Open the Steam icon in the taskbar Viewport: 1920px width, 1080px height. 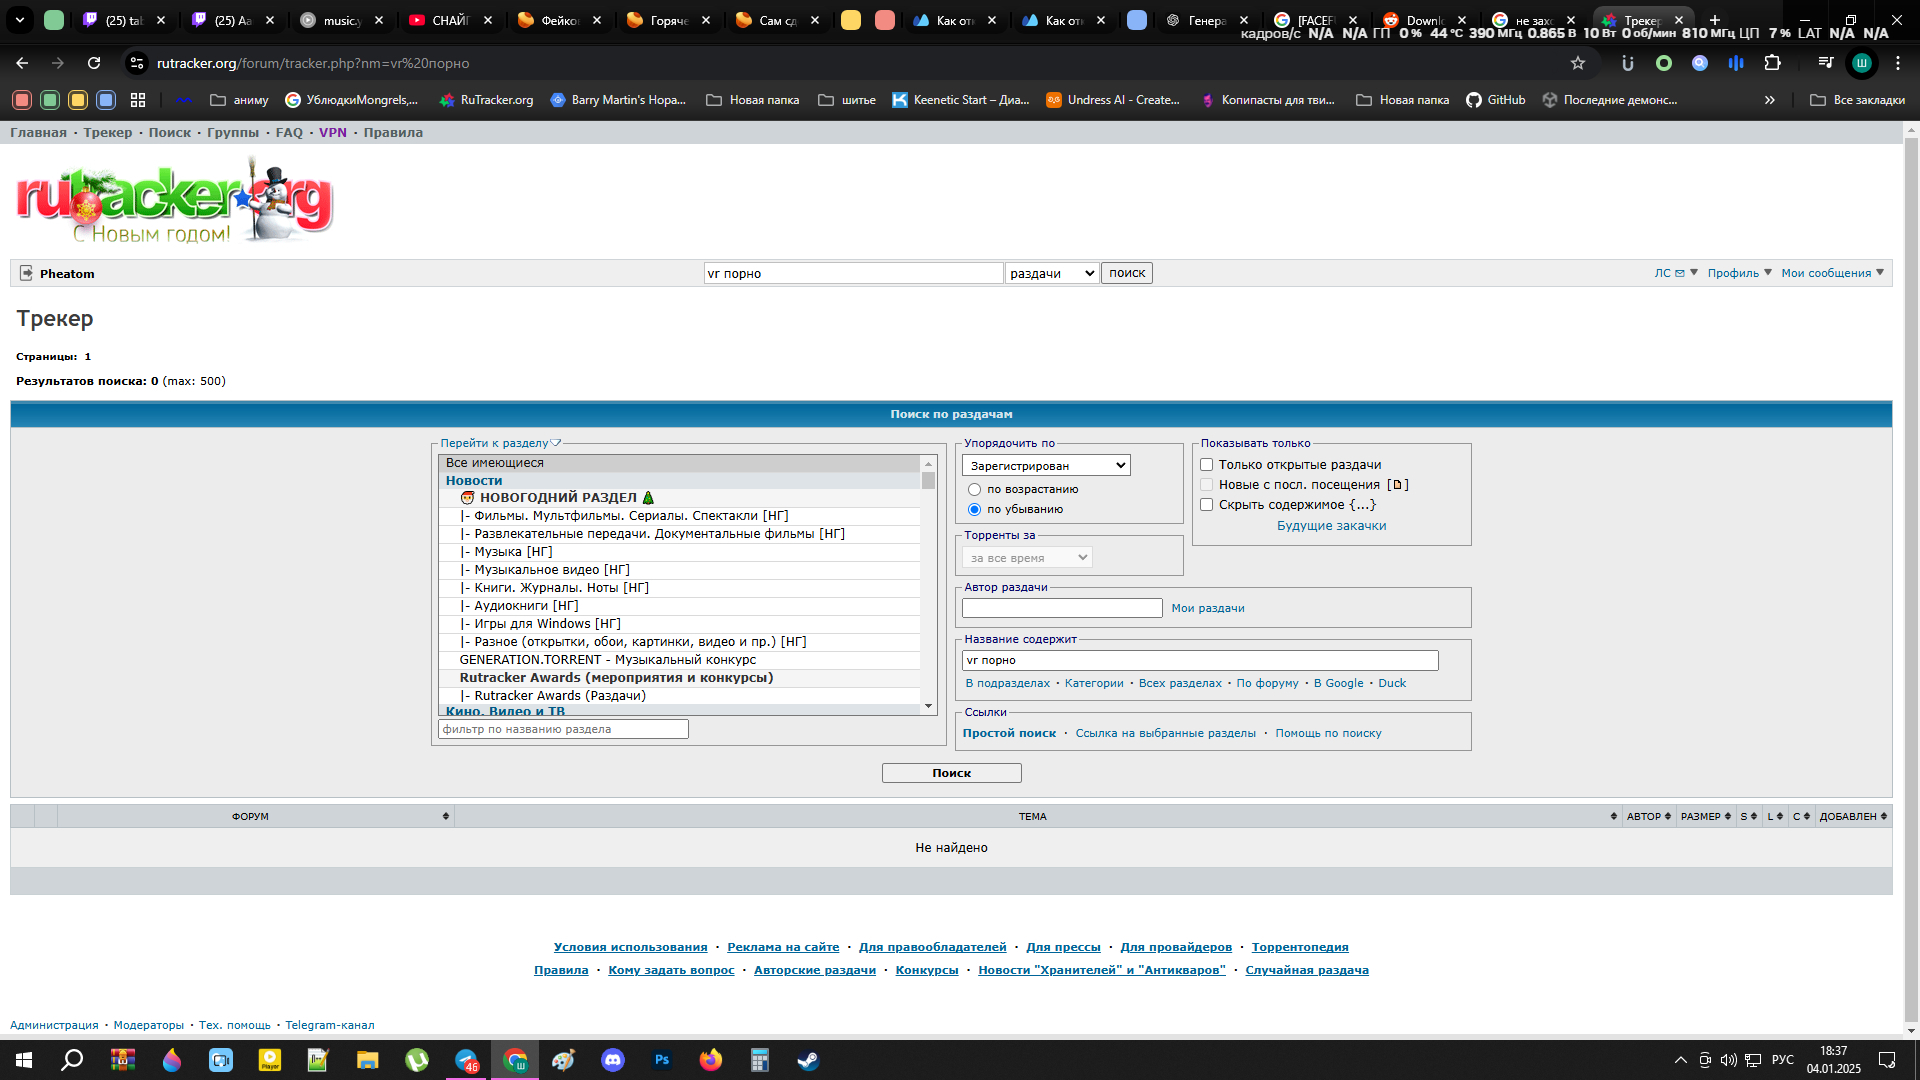pyautogui.click(x=808, y=1060)
